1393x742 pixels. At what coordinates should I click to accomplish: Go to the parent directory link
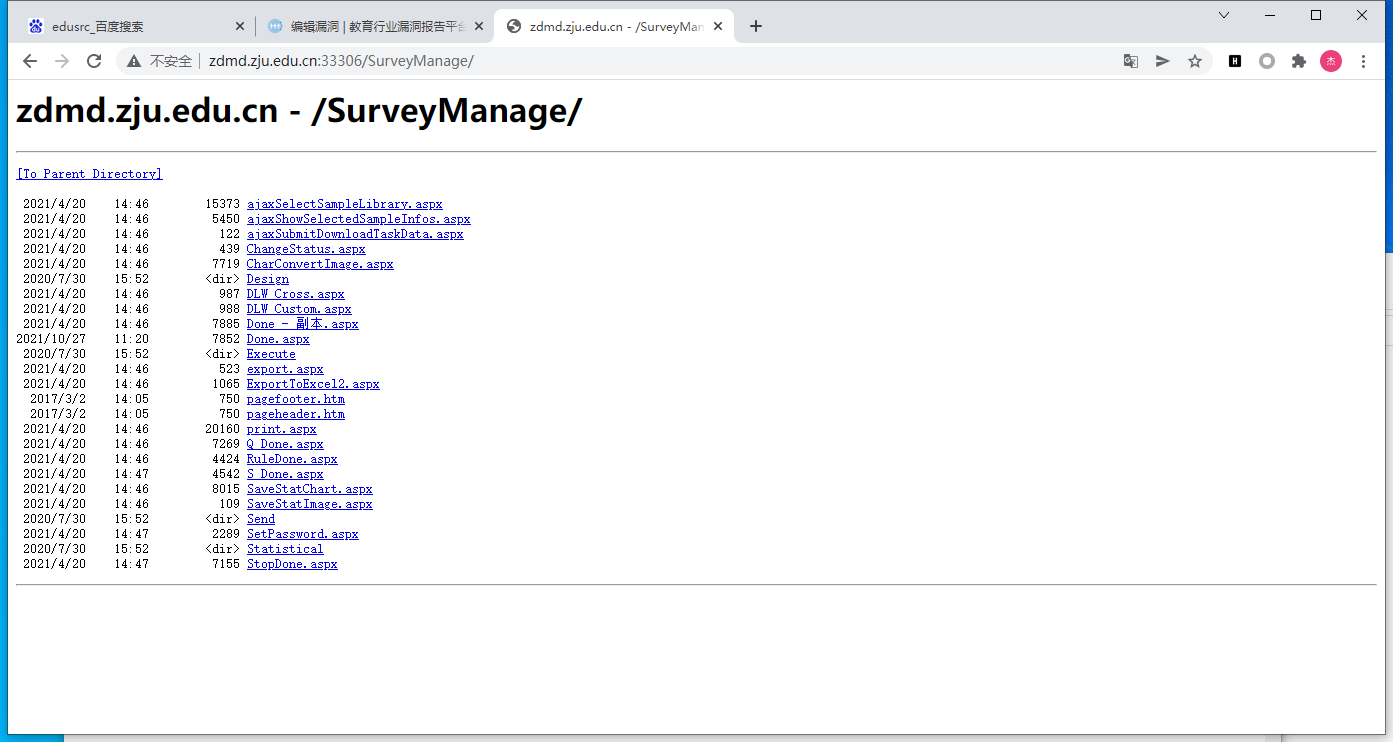(x=89, y=174)
